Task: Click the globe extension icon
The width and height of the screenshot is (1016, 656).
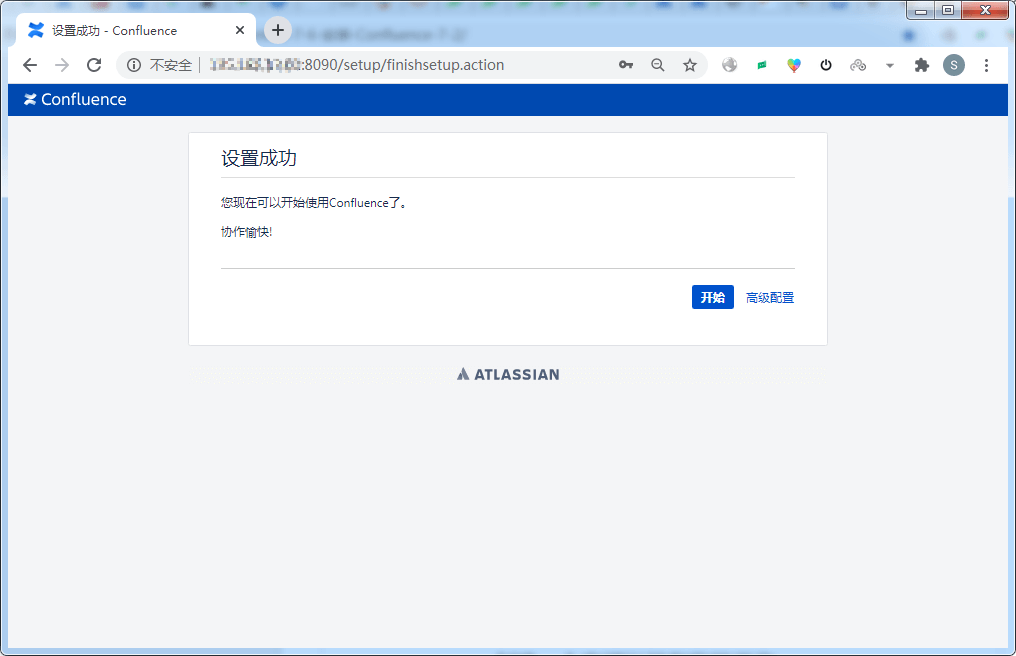Action: click(x=730, y=65)
